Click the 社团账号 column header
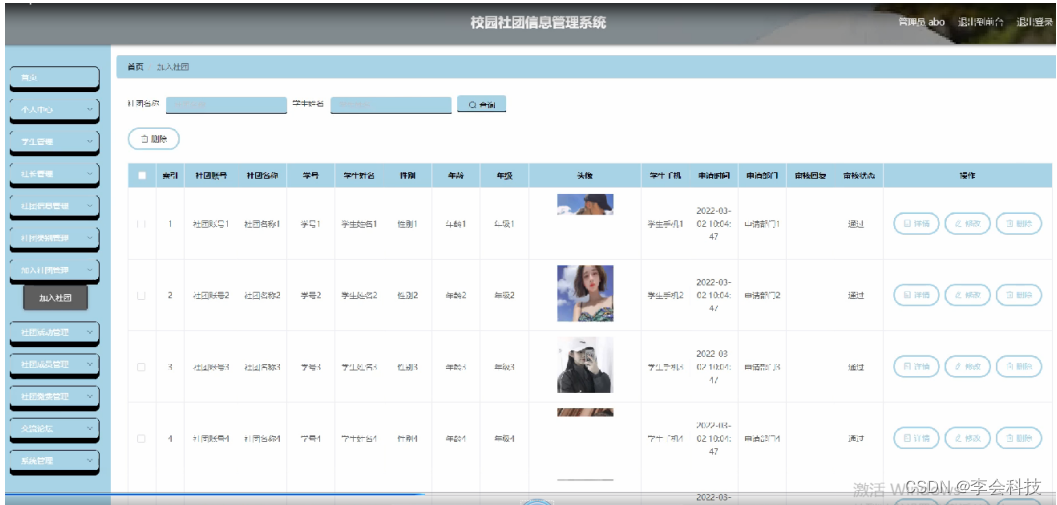 (x=211, y=175)
